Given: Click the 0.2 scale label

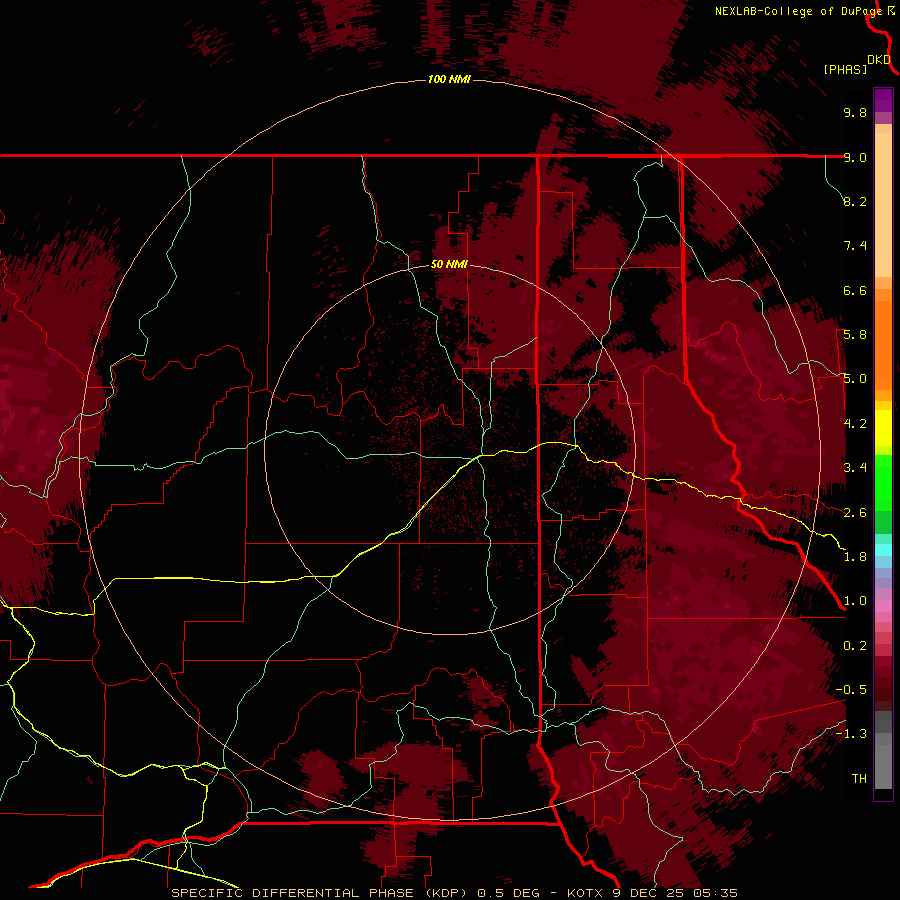Looking at the screenshot, I should click(855, 646).
